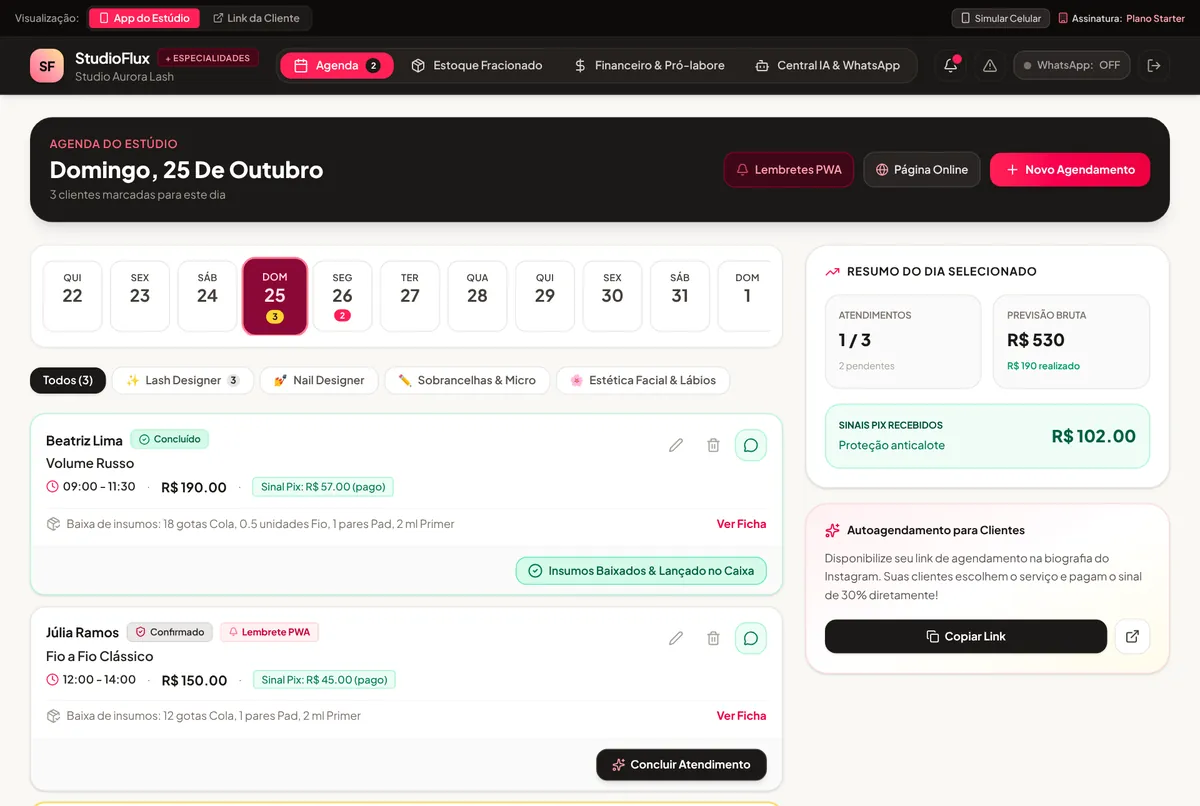Click Sinal Pix R$ 45.00 (pago) tag
Viewport: 1200px width, 806px height.
pyautogui.click(x=324, y=680)
